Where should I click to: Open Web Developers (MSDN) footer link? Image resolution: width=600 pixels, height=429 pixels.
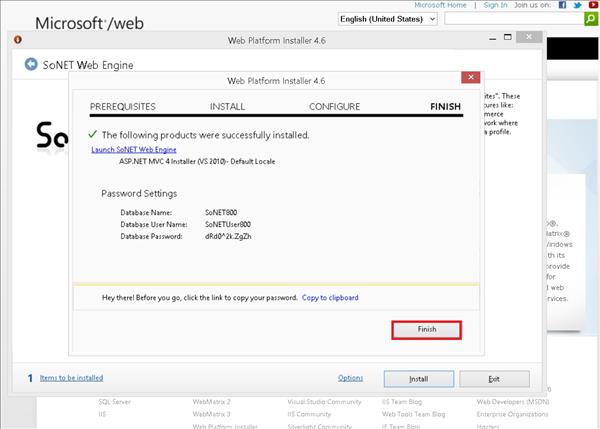pos(513,402)
